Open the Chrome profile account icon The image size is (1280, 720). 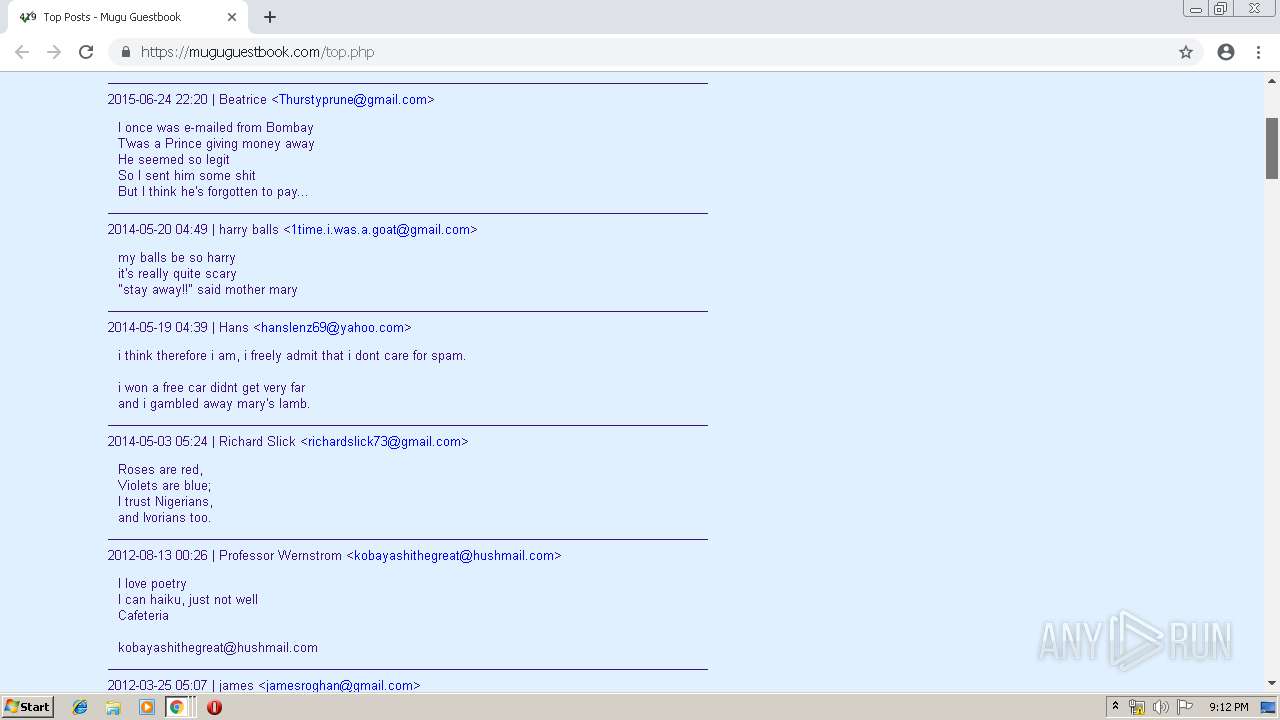tap(1226, 52)
